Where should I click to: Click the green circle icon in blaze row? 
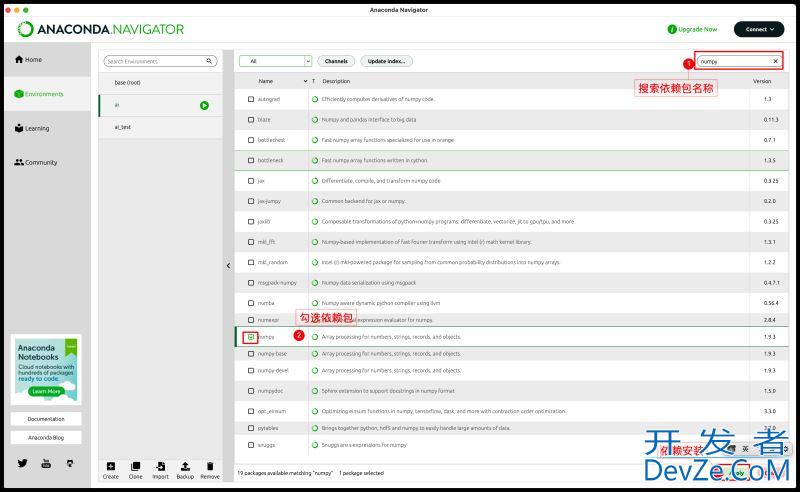click(x=315, y=119)
